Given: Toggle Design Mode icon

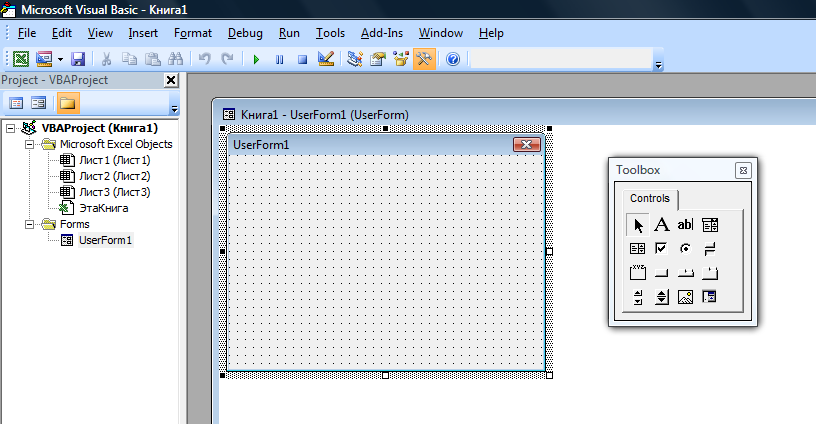Looking at the screenshot, I should click(x=326, y=59).
